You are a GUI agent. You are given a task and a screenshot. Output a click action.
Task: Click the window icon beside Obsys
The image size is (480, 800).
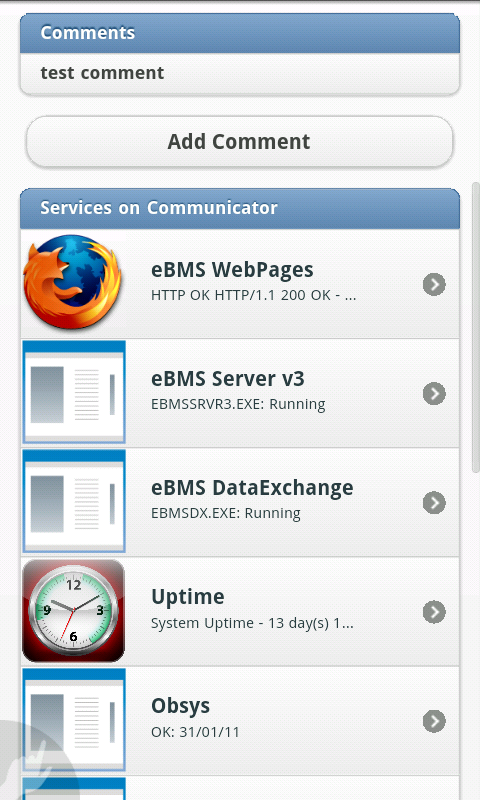coord(74,719)
